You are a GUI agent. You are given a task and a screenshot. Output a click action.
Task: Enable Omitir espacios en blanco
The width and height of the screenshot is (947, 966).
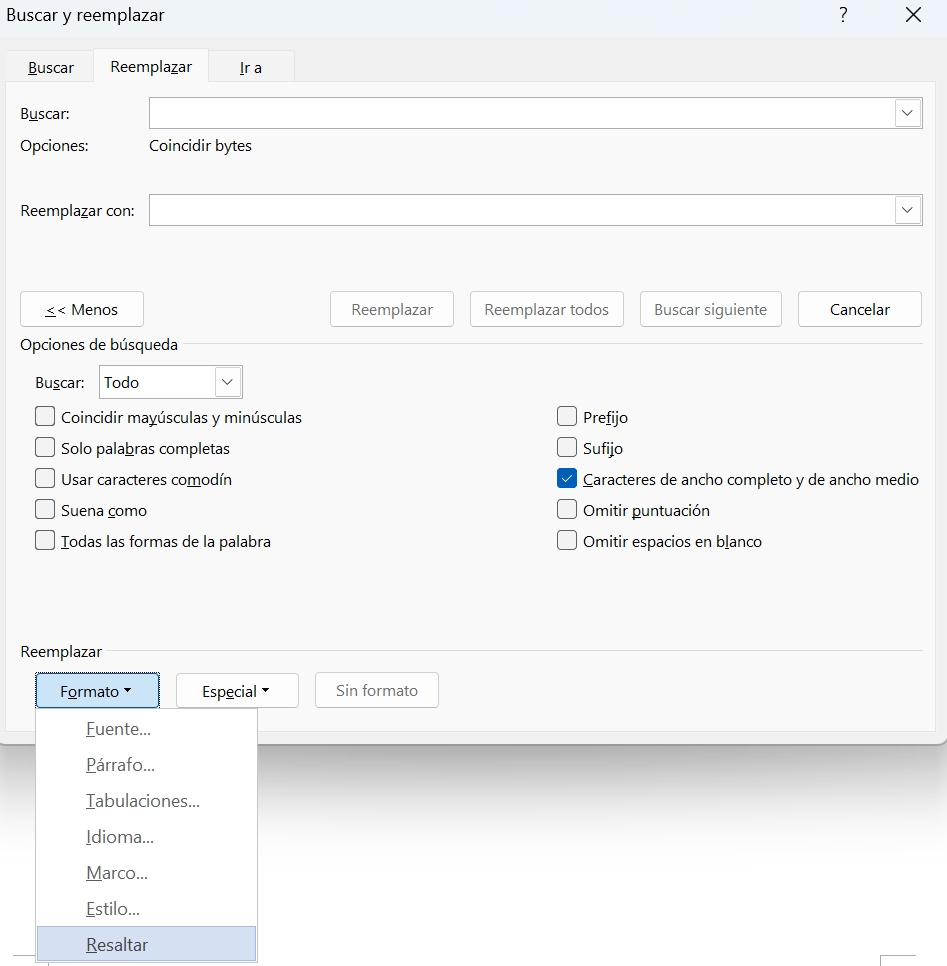click(567, 540)
